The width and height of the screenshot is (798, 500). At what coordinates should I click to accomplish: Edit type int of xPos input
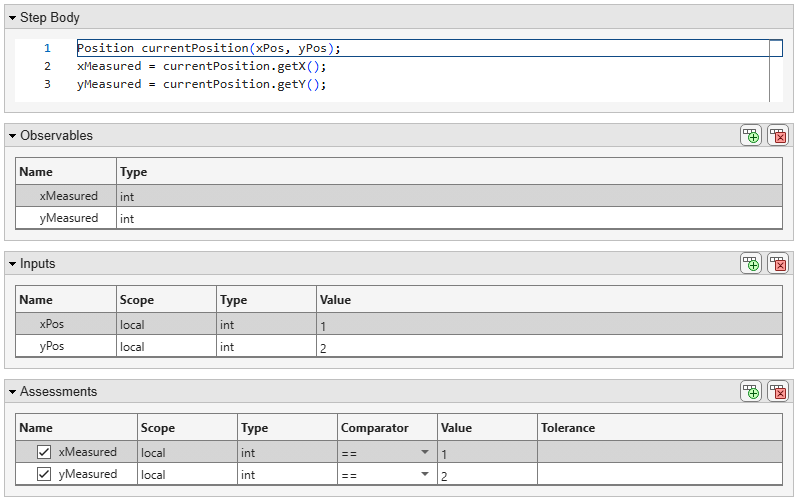click(x=267, y=324)
